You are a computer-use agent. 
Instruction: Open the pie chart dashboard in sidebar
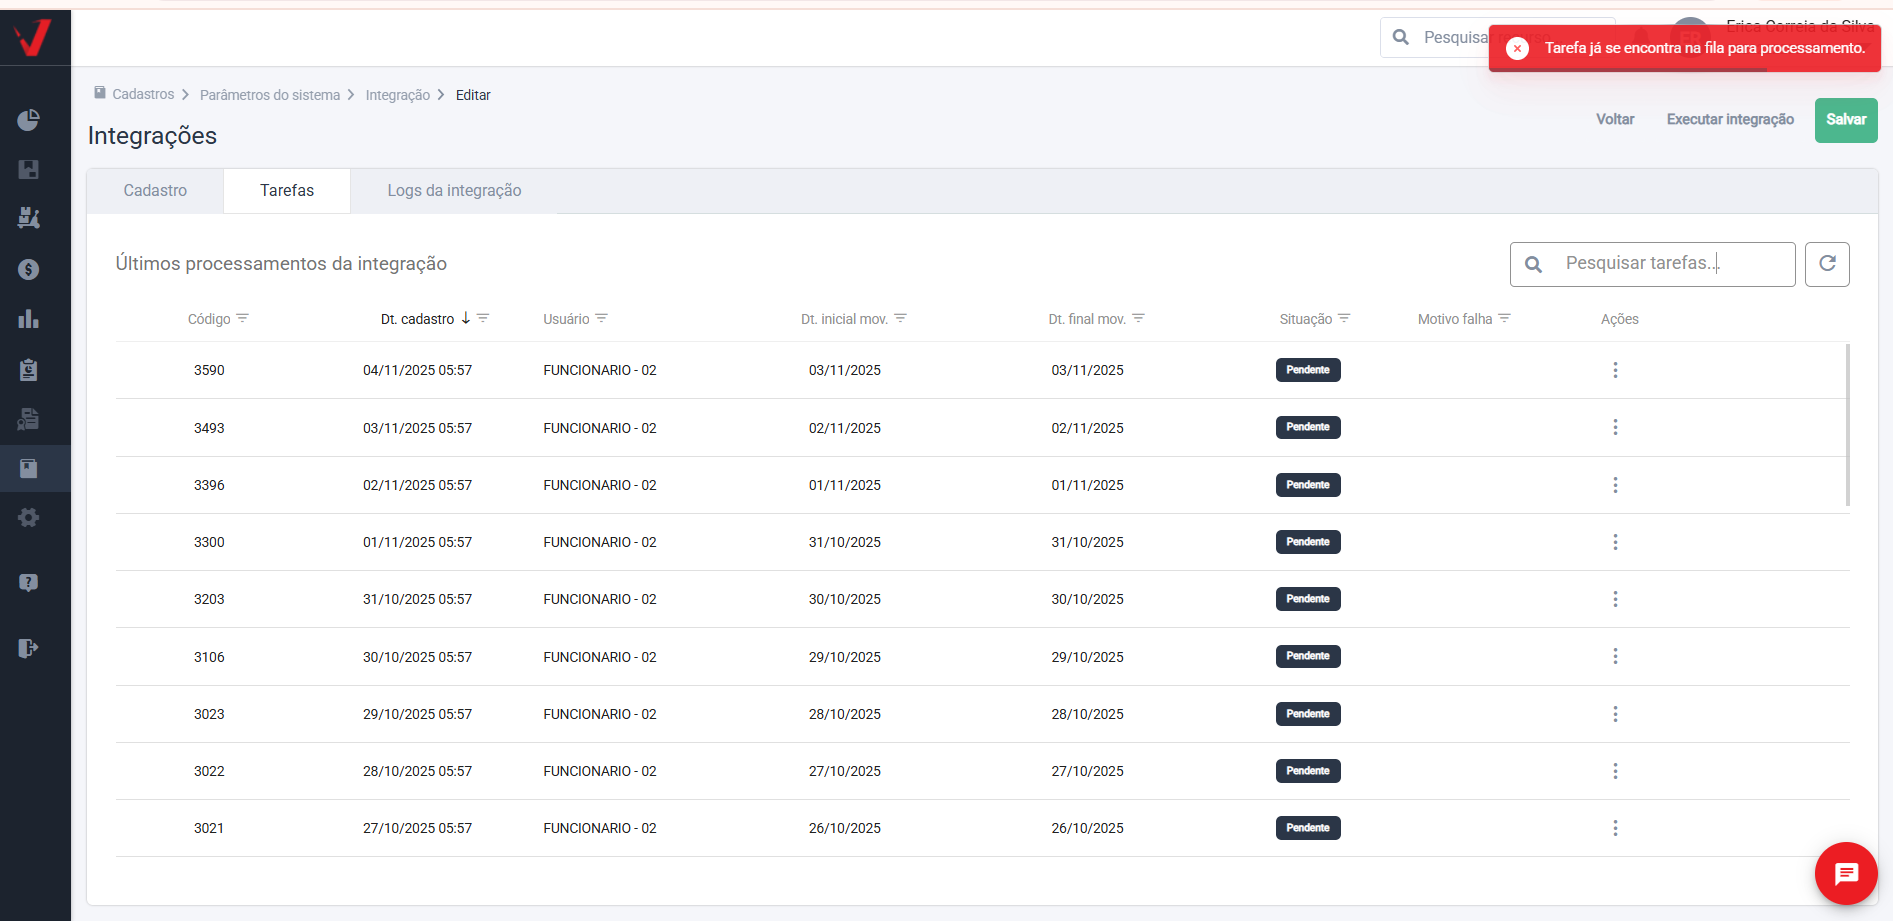coord(28,120)
